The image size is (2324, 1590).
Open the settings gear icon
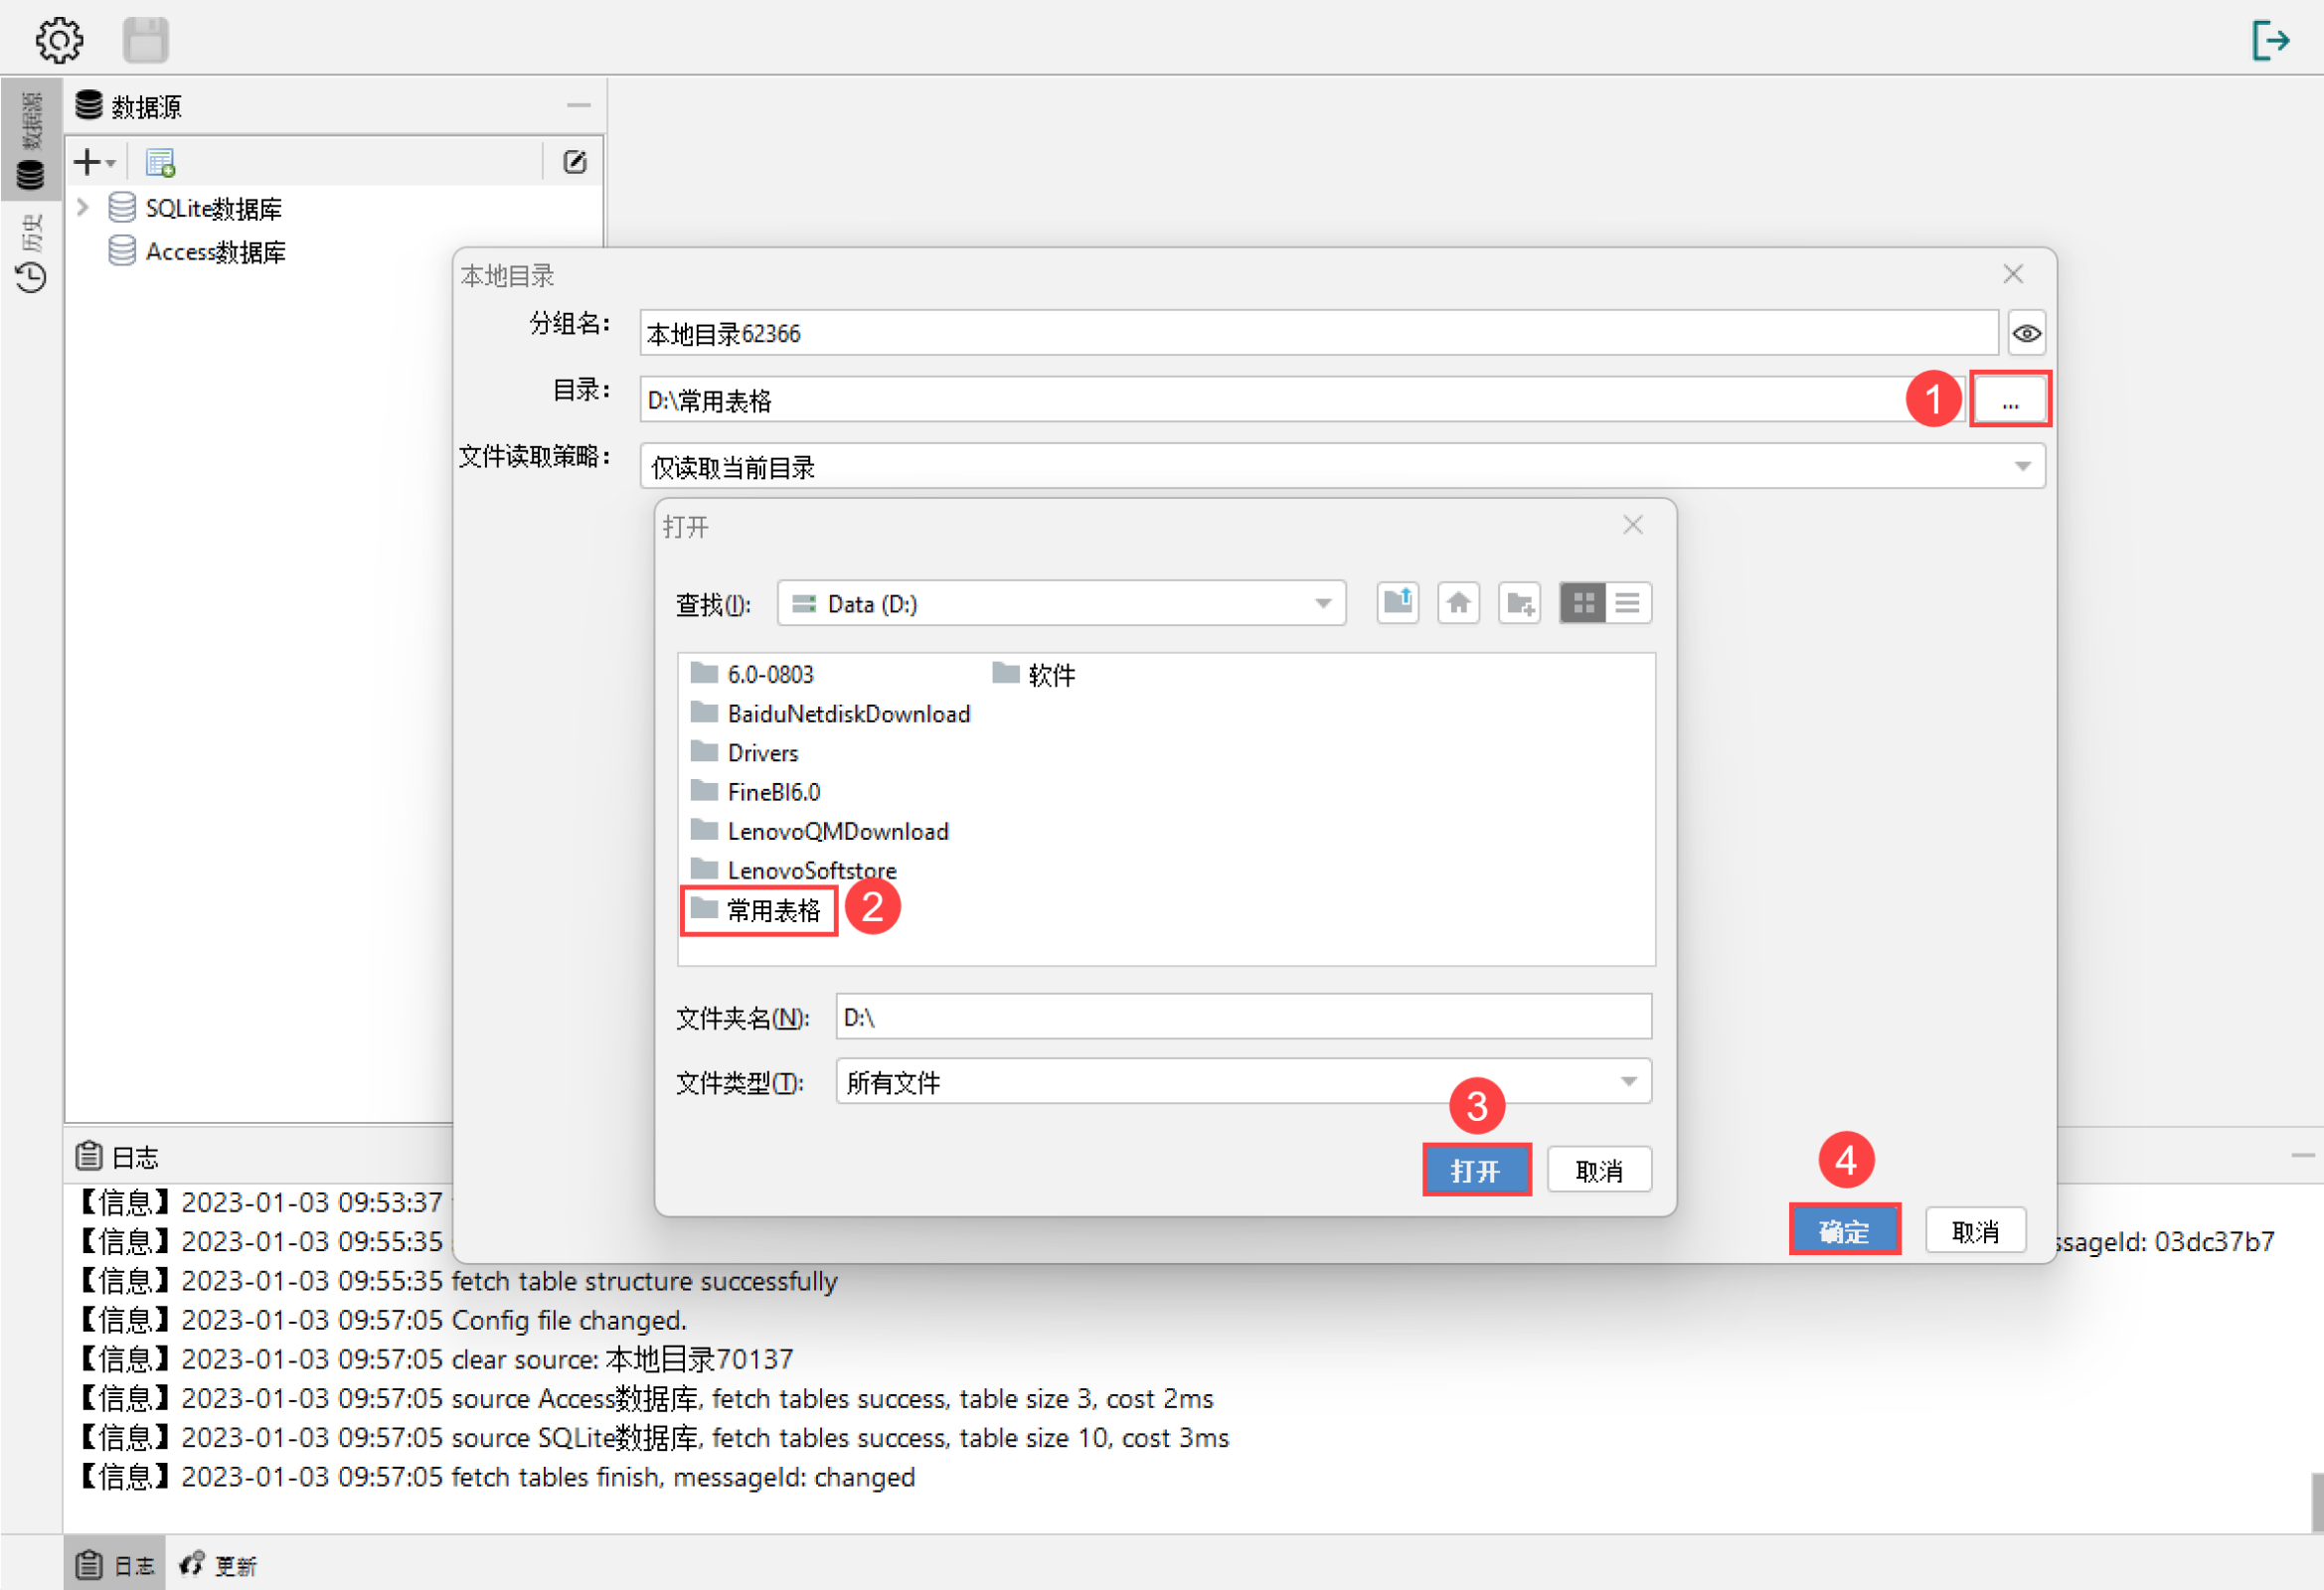[59, 40]
